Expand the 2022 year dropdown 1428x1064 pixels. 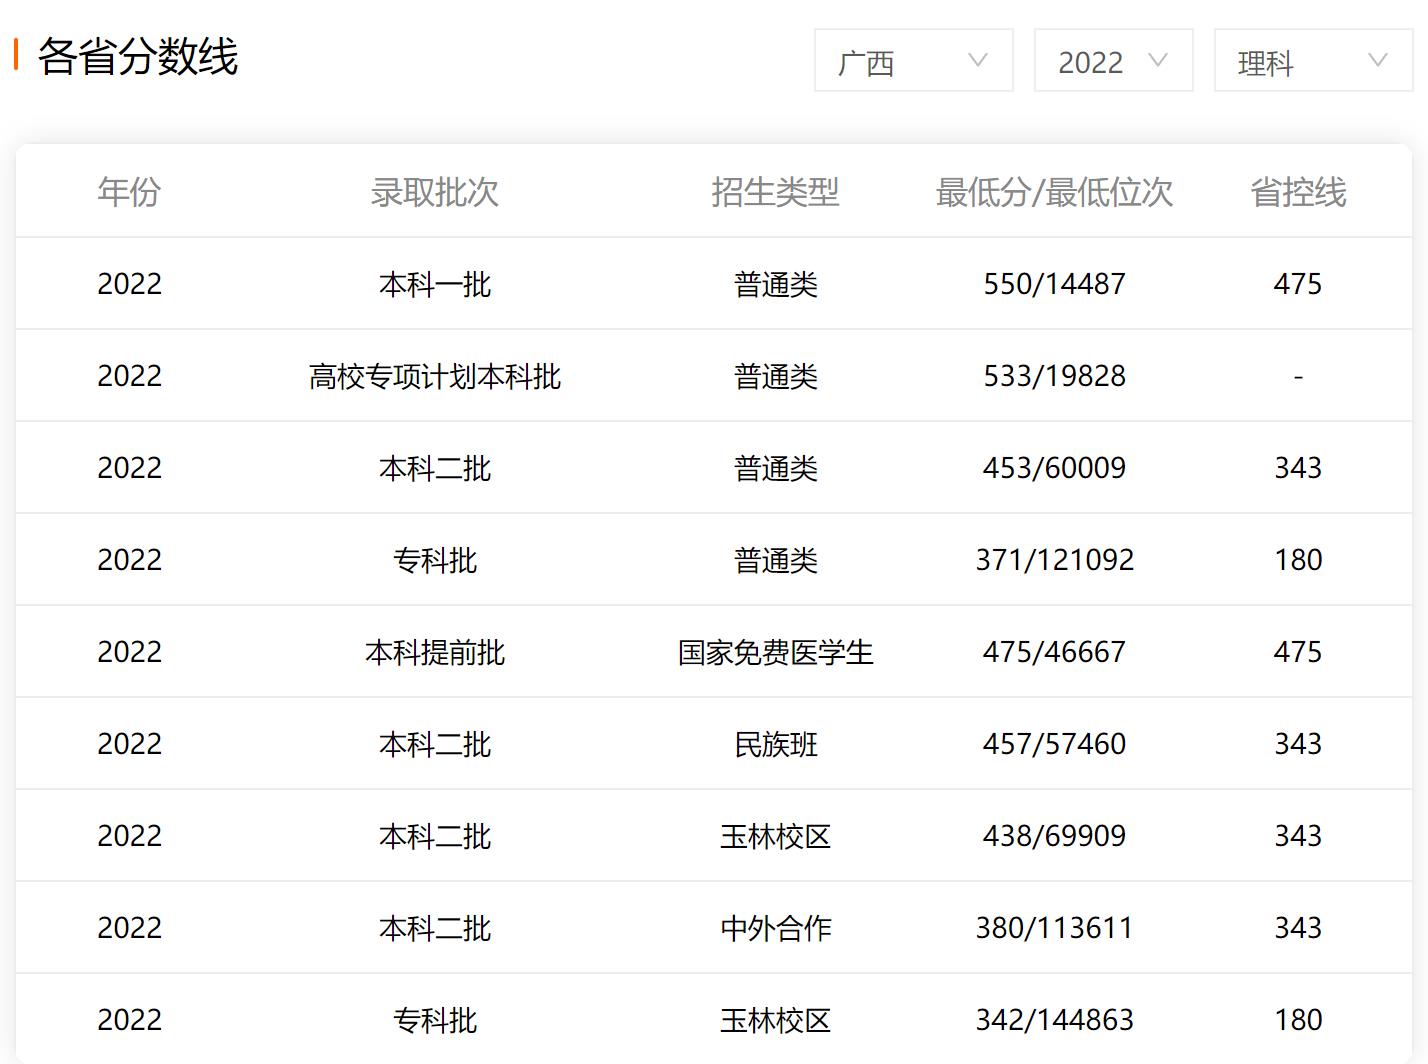pyautogui.click(x=1112, y=61)
